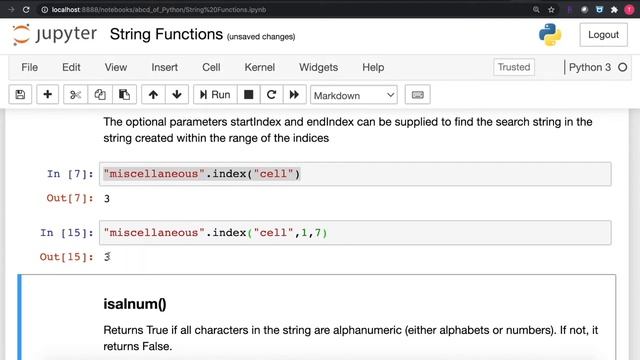The width and height of the screenshot is (640, 360).
Task: Click the index("cell",1,7) code cell input
Action: (x=355, y=233)
